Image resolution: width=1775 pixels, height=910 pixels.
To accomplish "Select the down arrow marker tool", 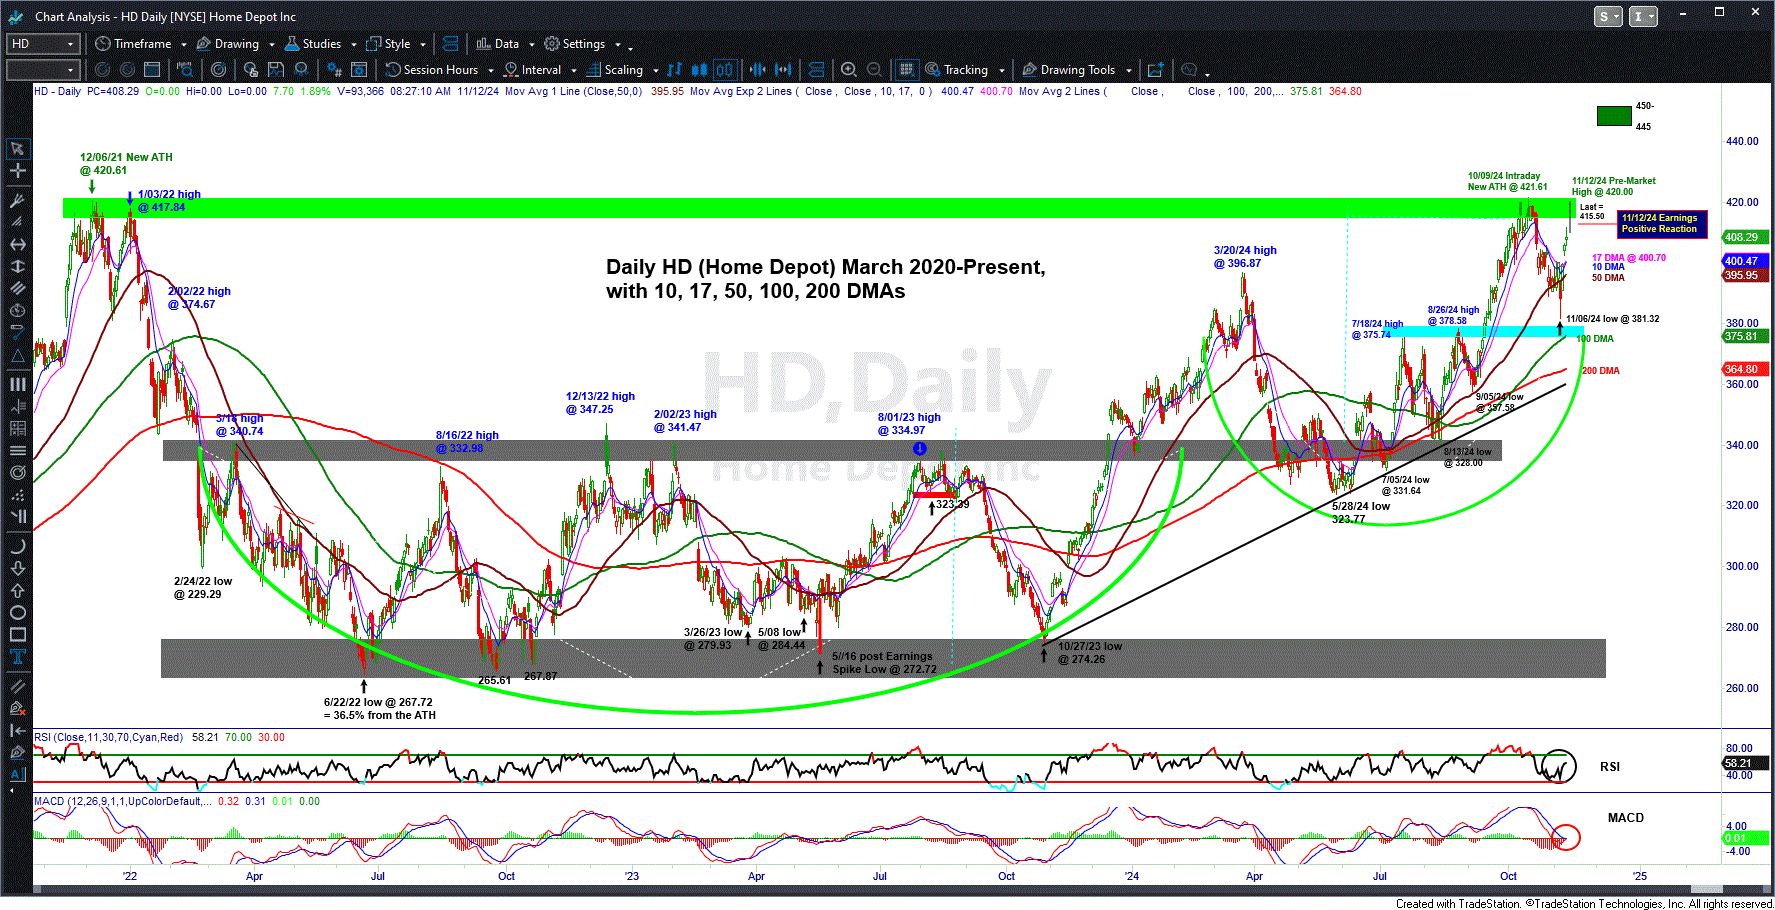I will coord(17,568).
